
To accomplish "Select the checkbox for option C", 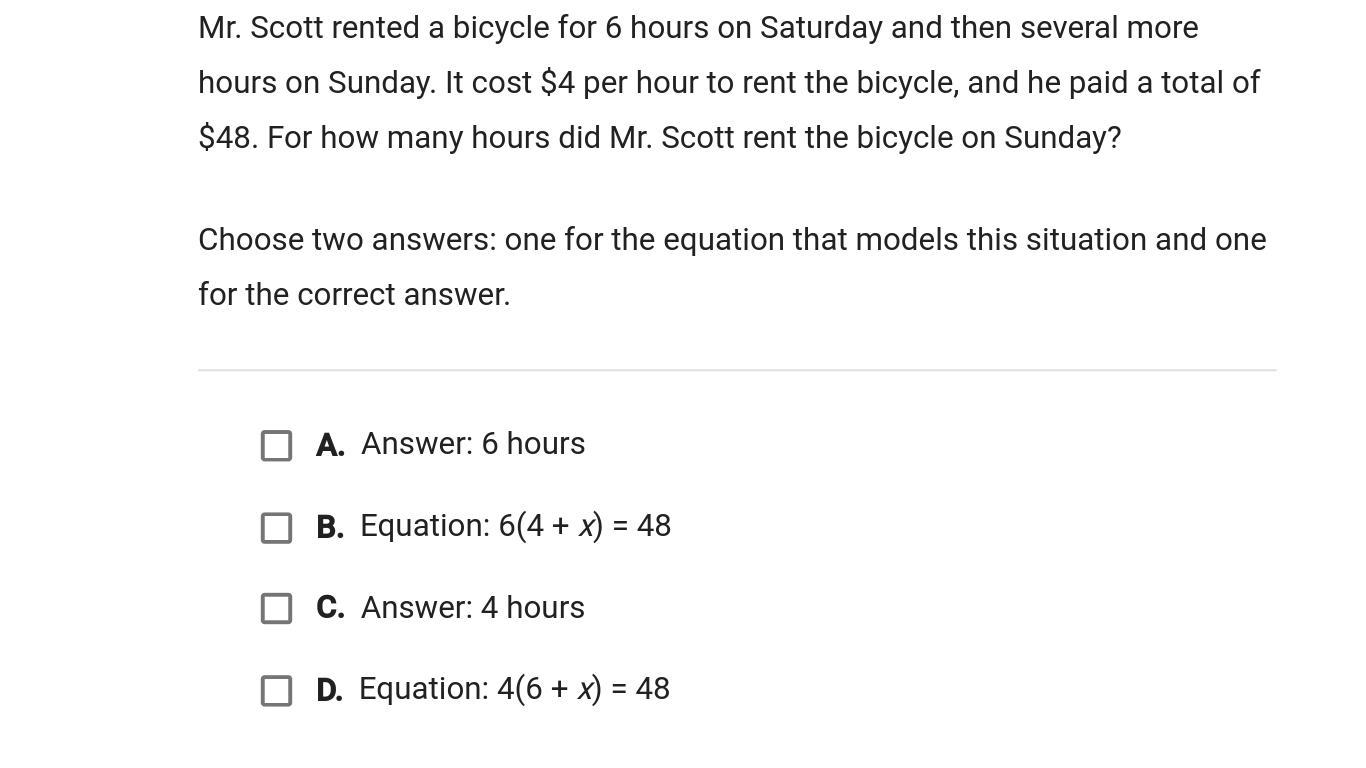I will pos(277,608).
